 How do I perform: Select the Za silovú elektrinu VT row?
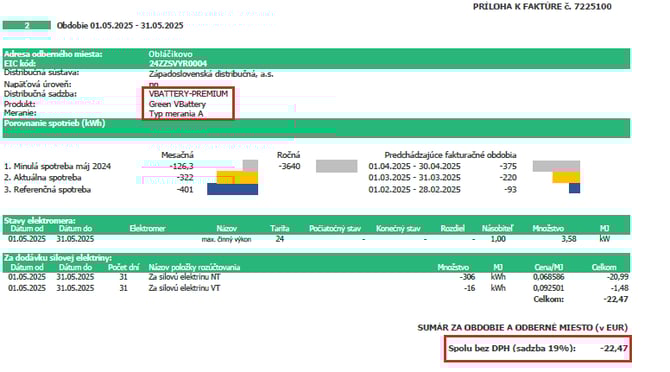(316, 288)
